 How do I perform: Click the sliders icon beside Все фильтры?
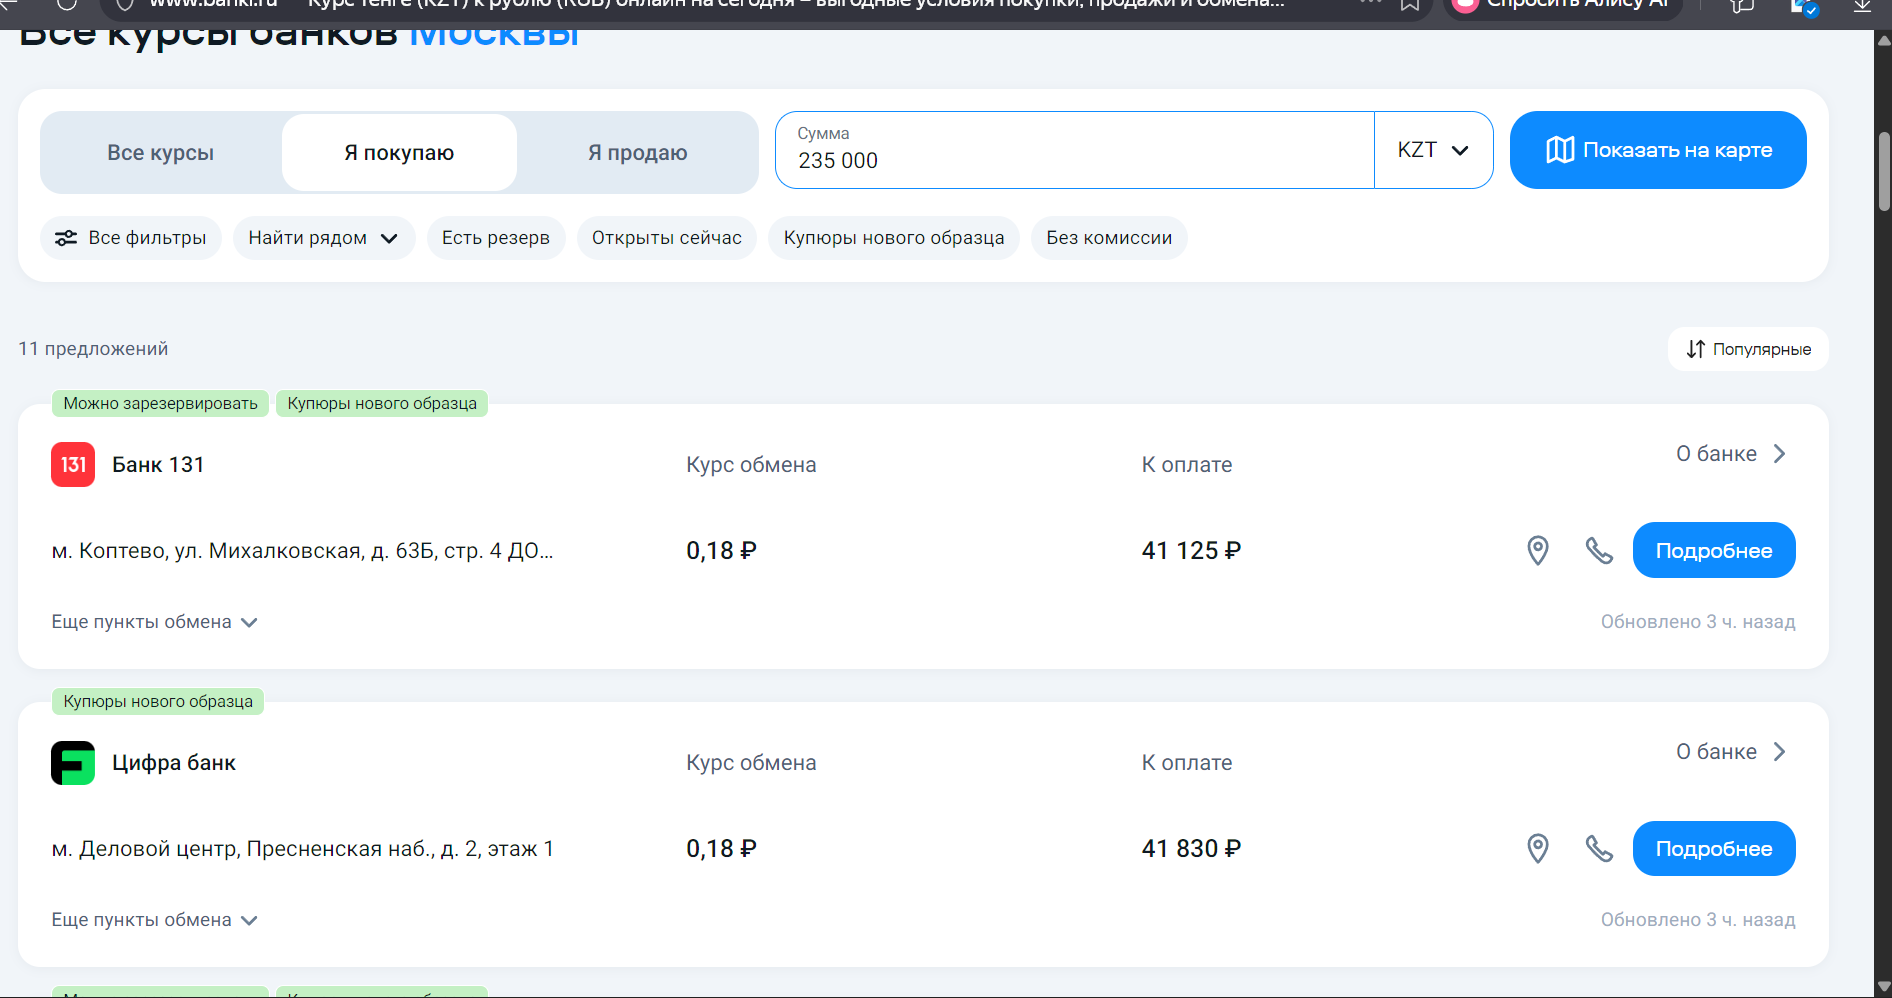(66, 238)
